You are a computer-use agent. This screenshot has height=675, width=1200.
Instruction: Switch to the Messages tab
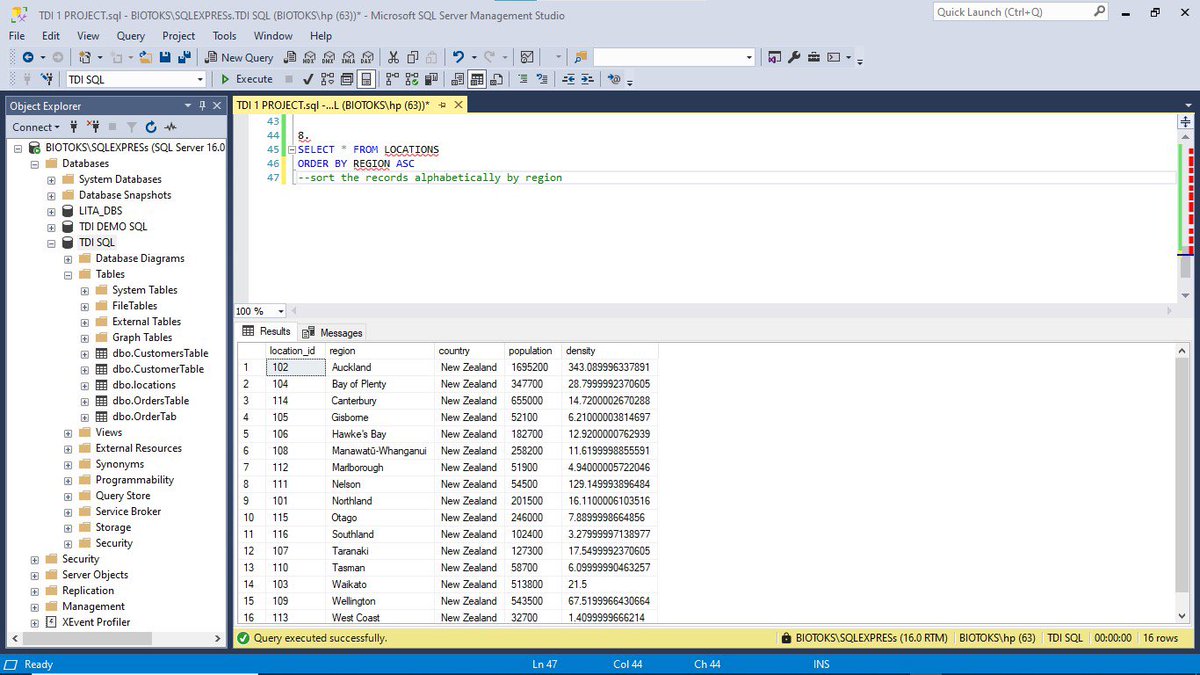coord(333,332)
